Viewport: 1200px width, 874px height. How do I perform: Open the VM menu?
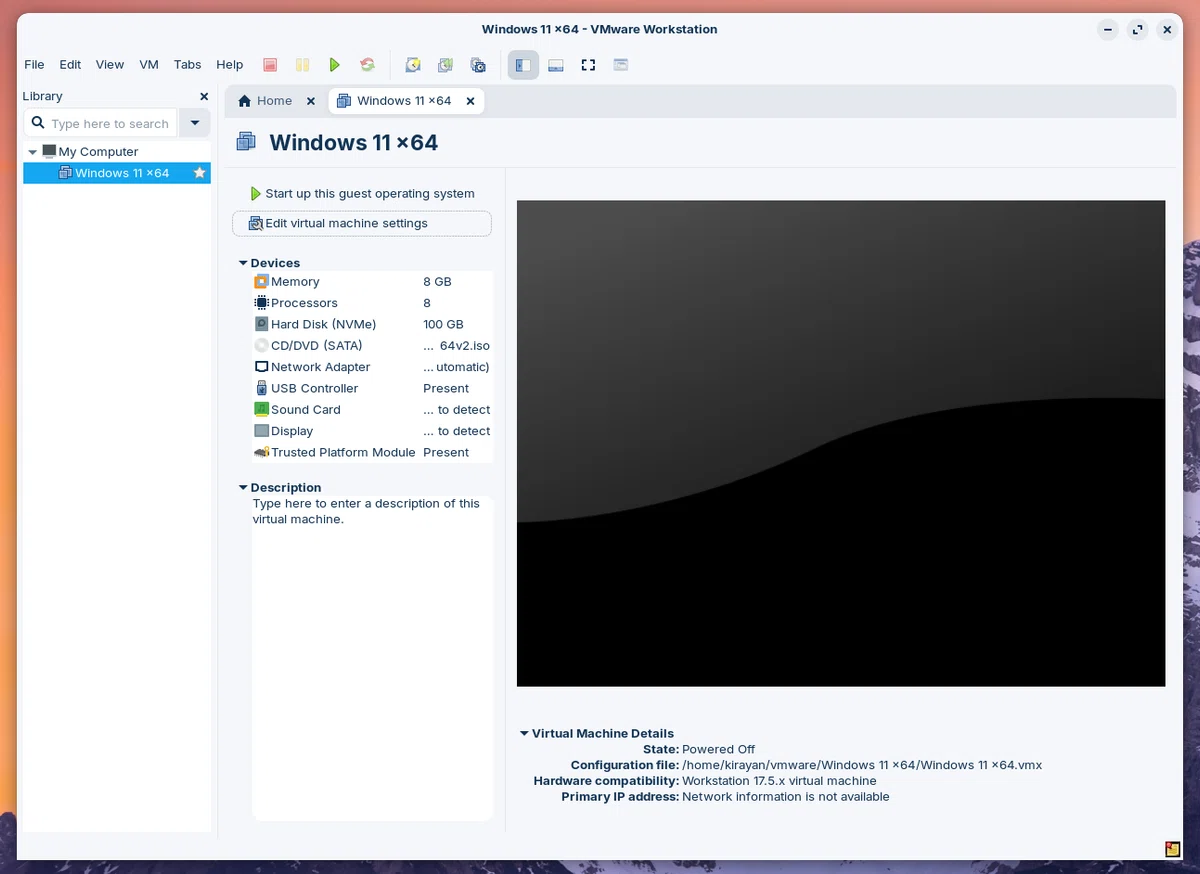point(149,65)
